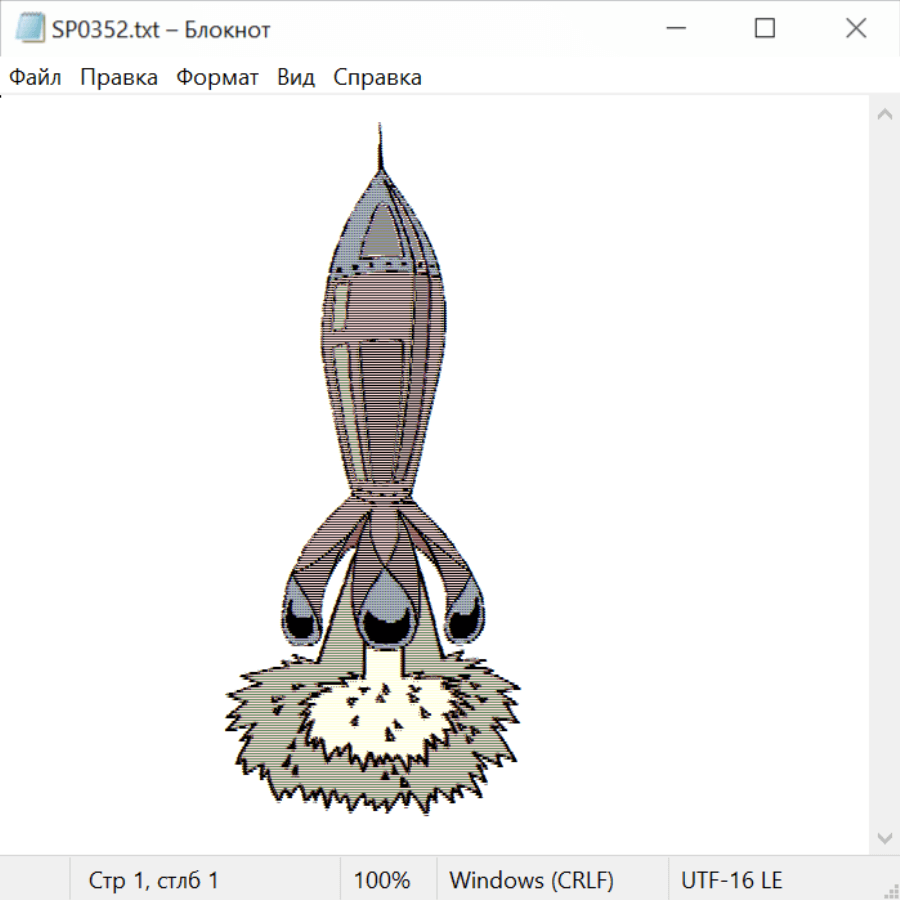Open the Файл menu
This screenshot has width=900, height=900.
pyautogui.click(x=35, y=78)
